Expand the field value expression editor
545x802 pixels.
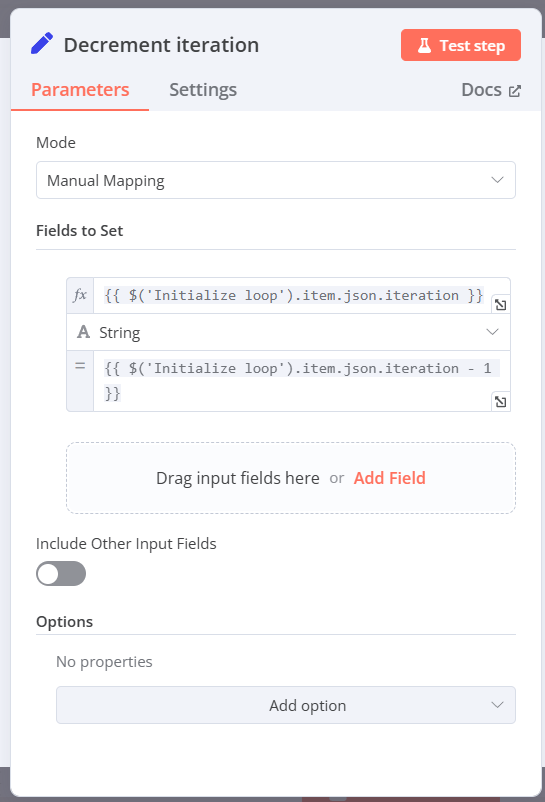click(501, 402)
